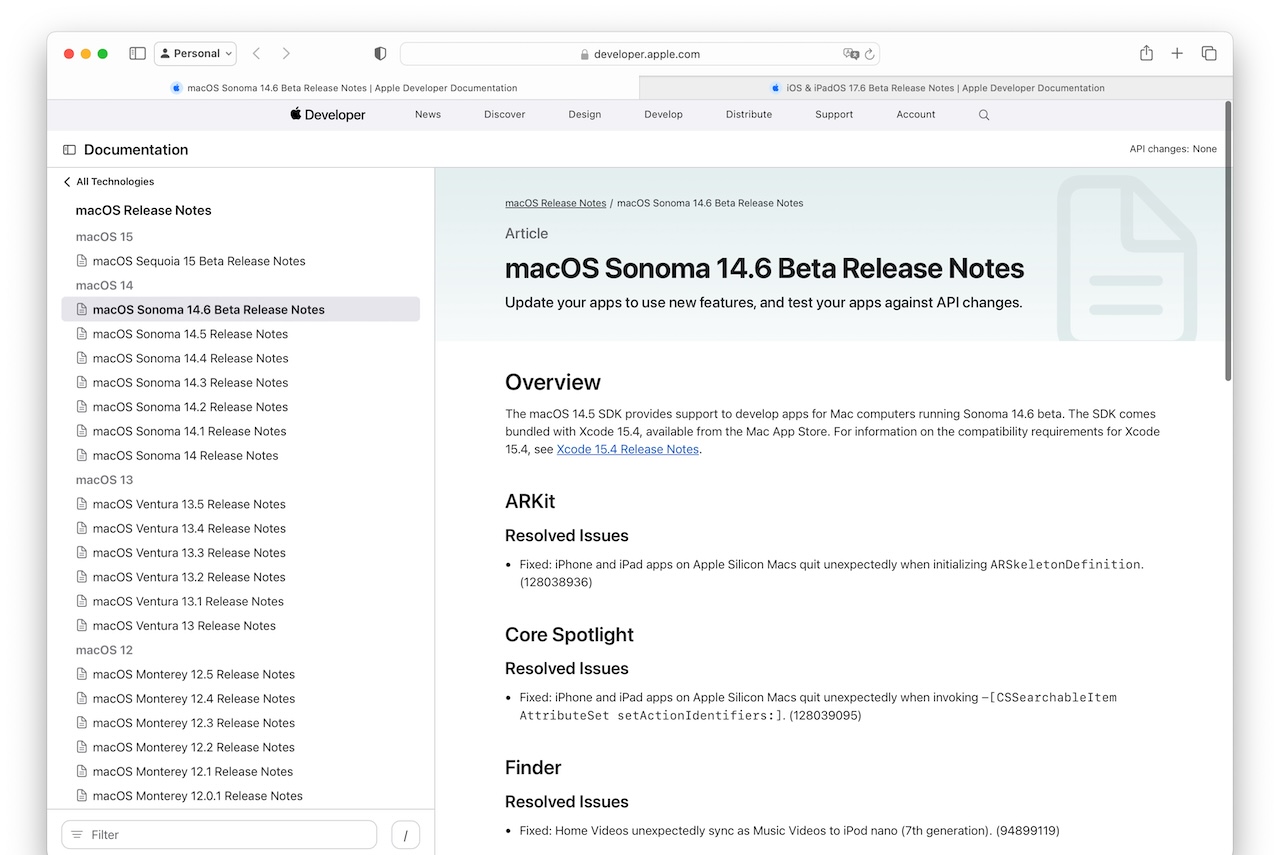Switch to iOS & iPadOS 17.6 Beta tab
Image resolution: width=1280 pixels, height=855 pixels.
936,88
